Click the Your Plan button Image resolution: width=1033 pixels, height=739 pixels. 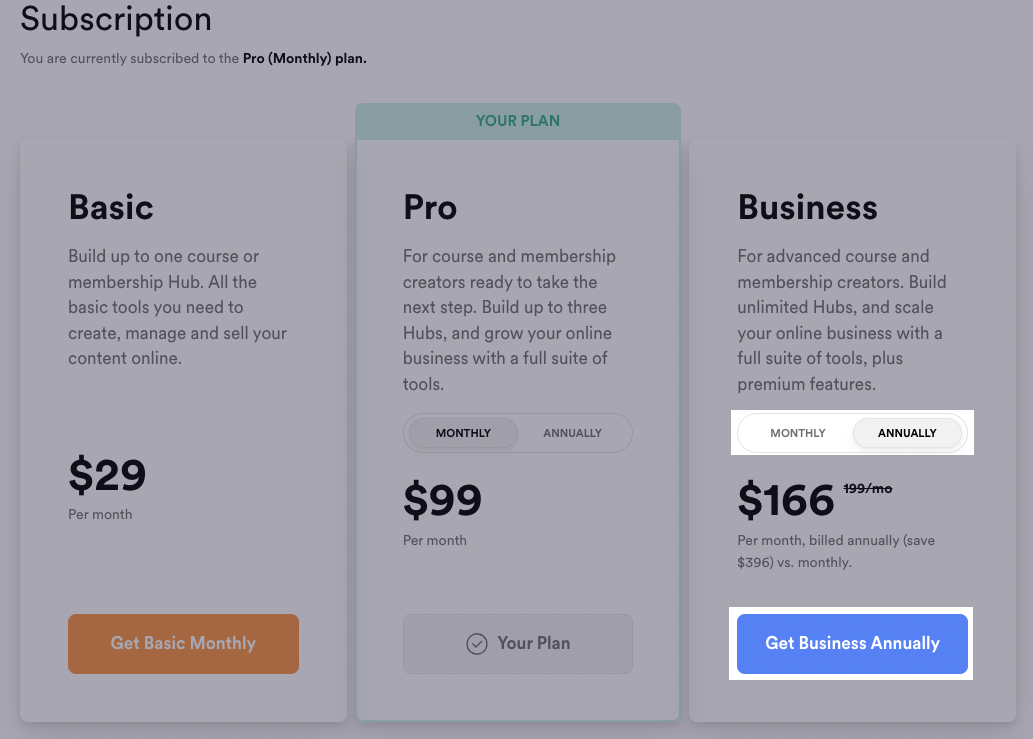pyautogui.click(x=518, y=643)
